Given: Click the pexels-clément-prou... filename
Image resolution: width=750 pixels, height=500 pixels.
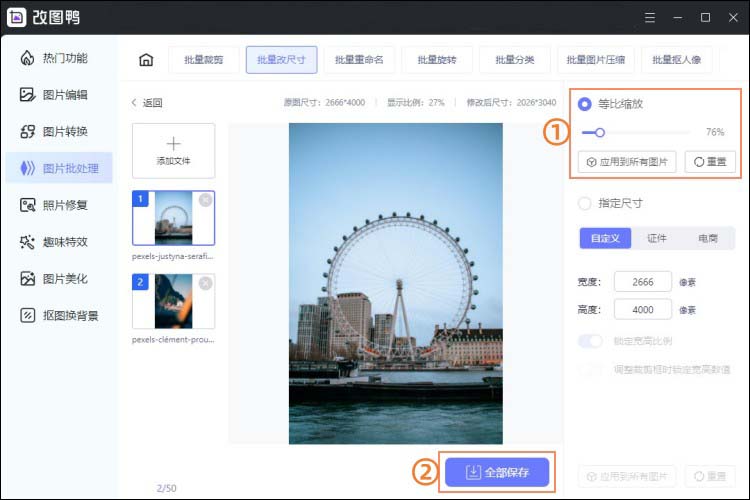Looking at the screenshot, I should click(x=173, y=340).
